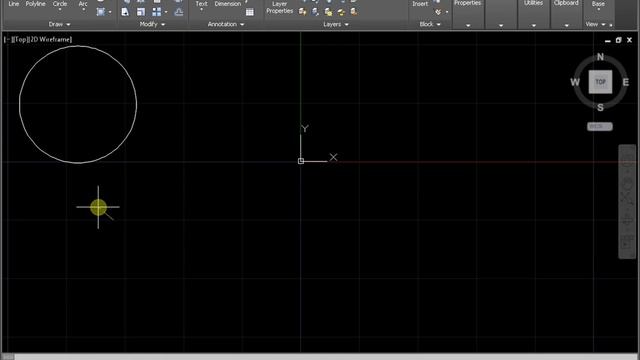The height and width of the screenshot is (360, 640).
Task: Open the Hatch icon's dropdown arrow
Action: tap(110, 12)
